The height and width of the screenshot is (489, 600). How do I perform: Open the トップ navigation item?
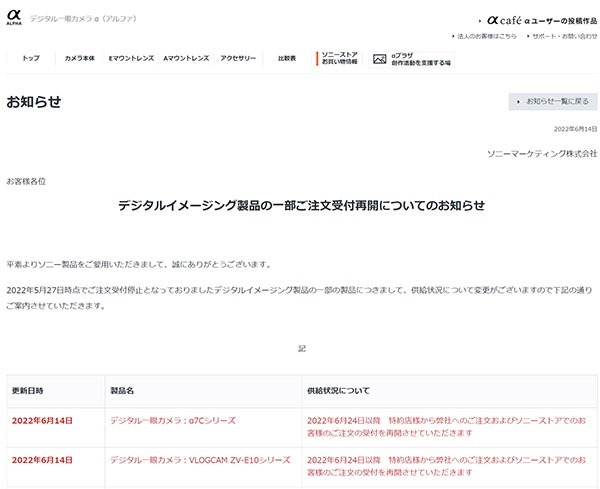pyautogui.click(x=31, y=59)
